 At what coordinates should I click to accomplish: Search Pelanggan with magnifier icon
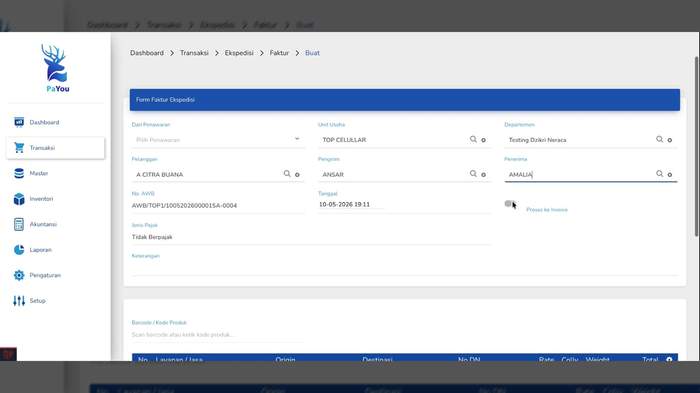(x=287, y=174)
